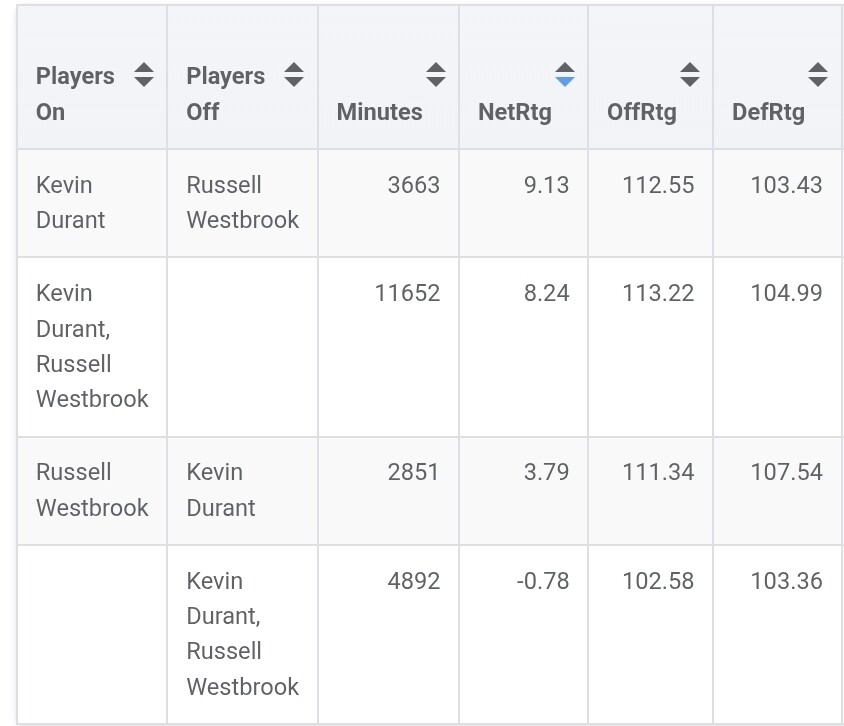This screenshot has width=844, height=726.
Task: Select the 107.54 DefRtg cell
Action: 786,472
